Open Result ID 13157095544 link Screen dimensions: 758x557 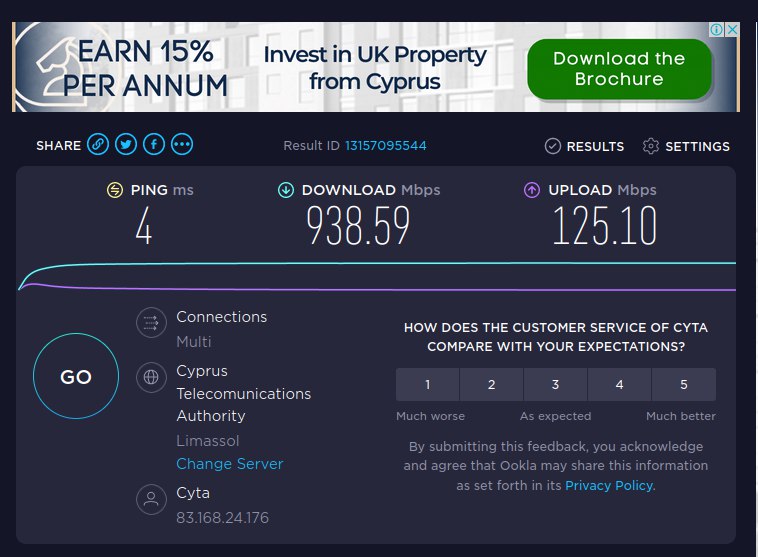tap(386, 146)
